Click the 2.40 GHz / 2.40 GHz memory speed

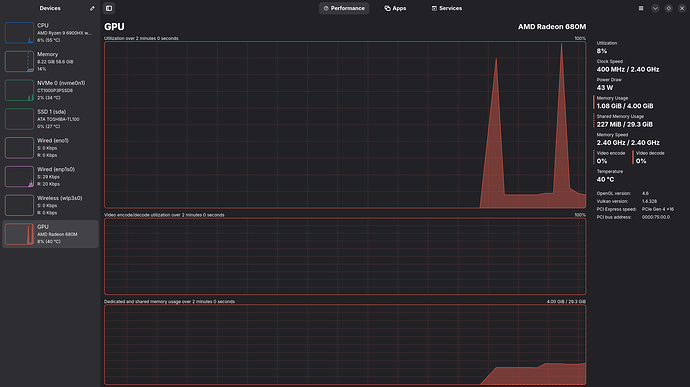pos(628,143)
